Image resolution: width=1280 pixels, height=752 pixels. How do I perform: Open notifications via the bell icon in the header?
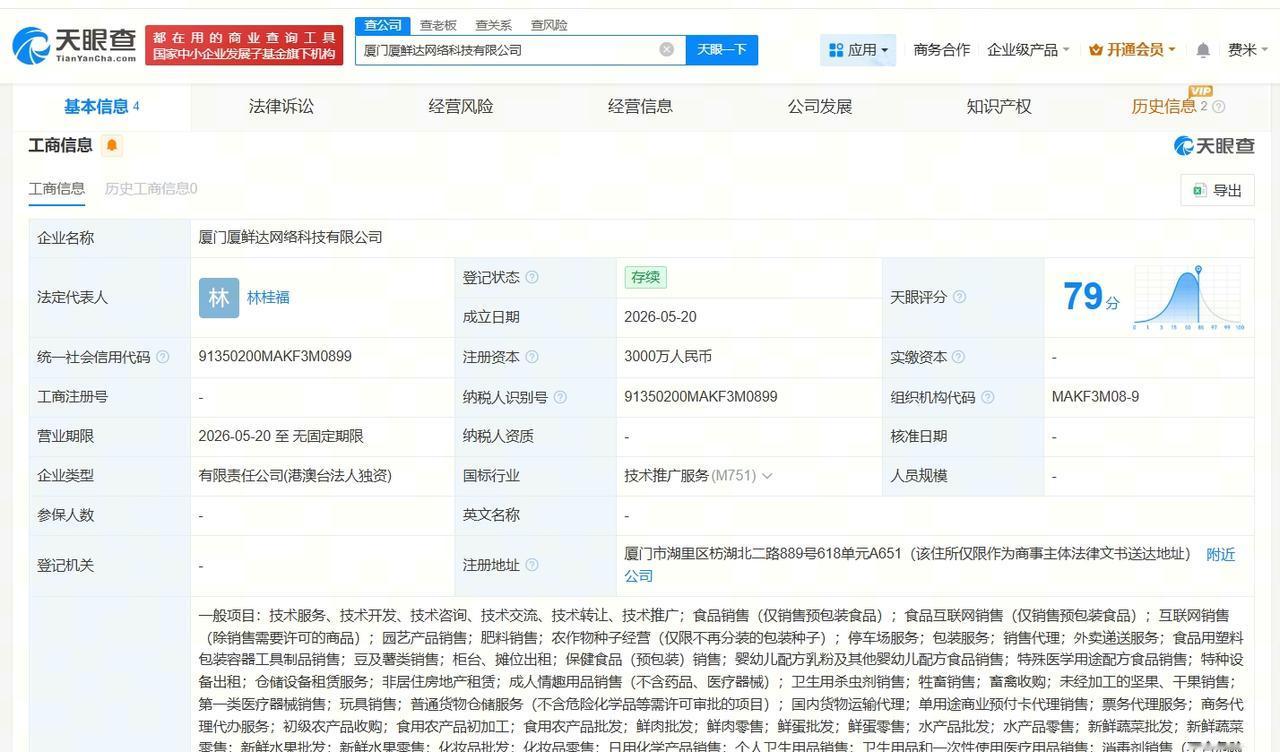pyautogui.click(x=1203, y=49)
